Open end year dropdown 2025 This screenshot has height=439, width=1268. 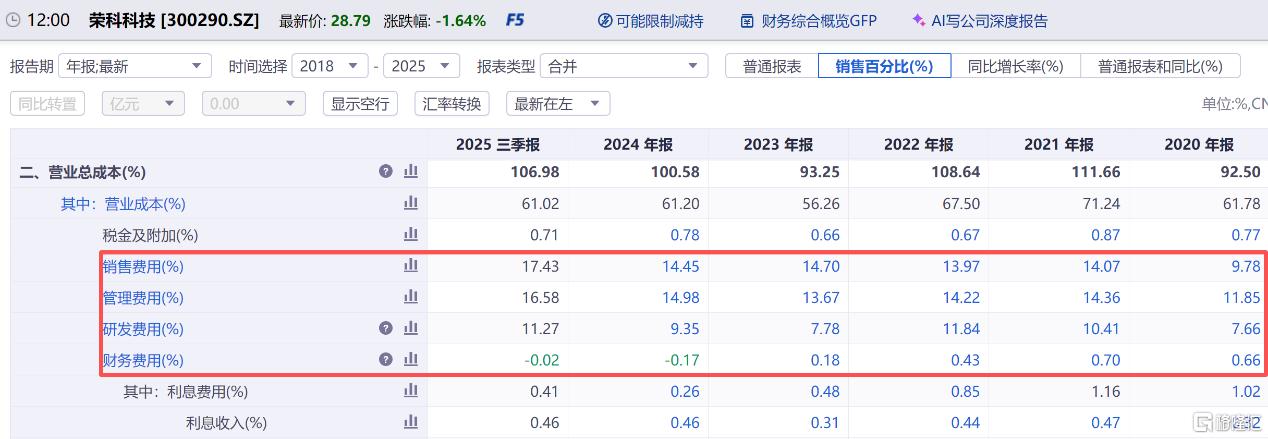421,66
